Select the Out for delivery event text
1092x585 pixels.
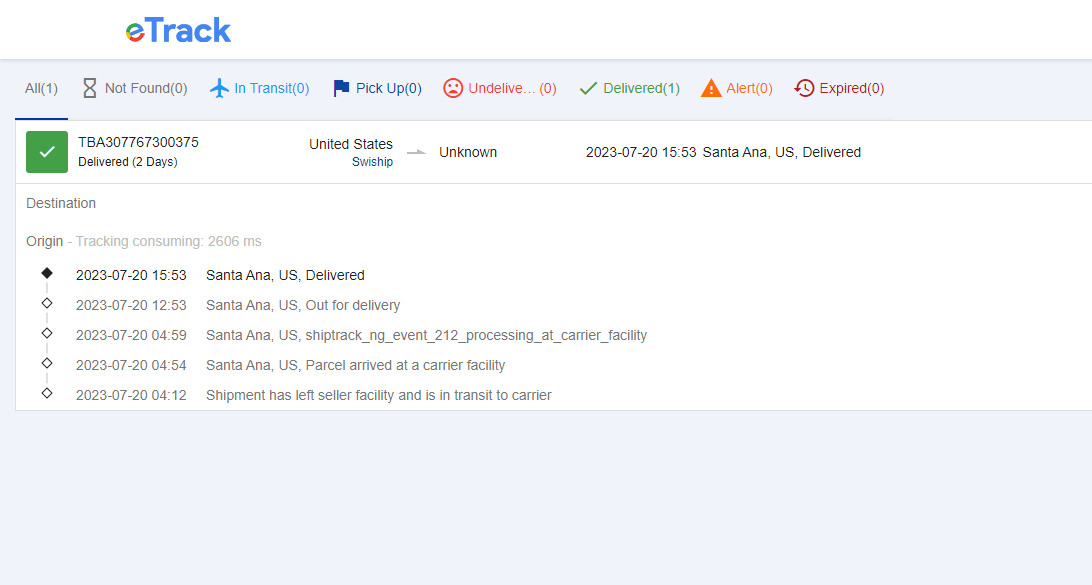point(303,305)
